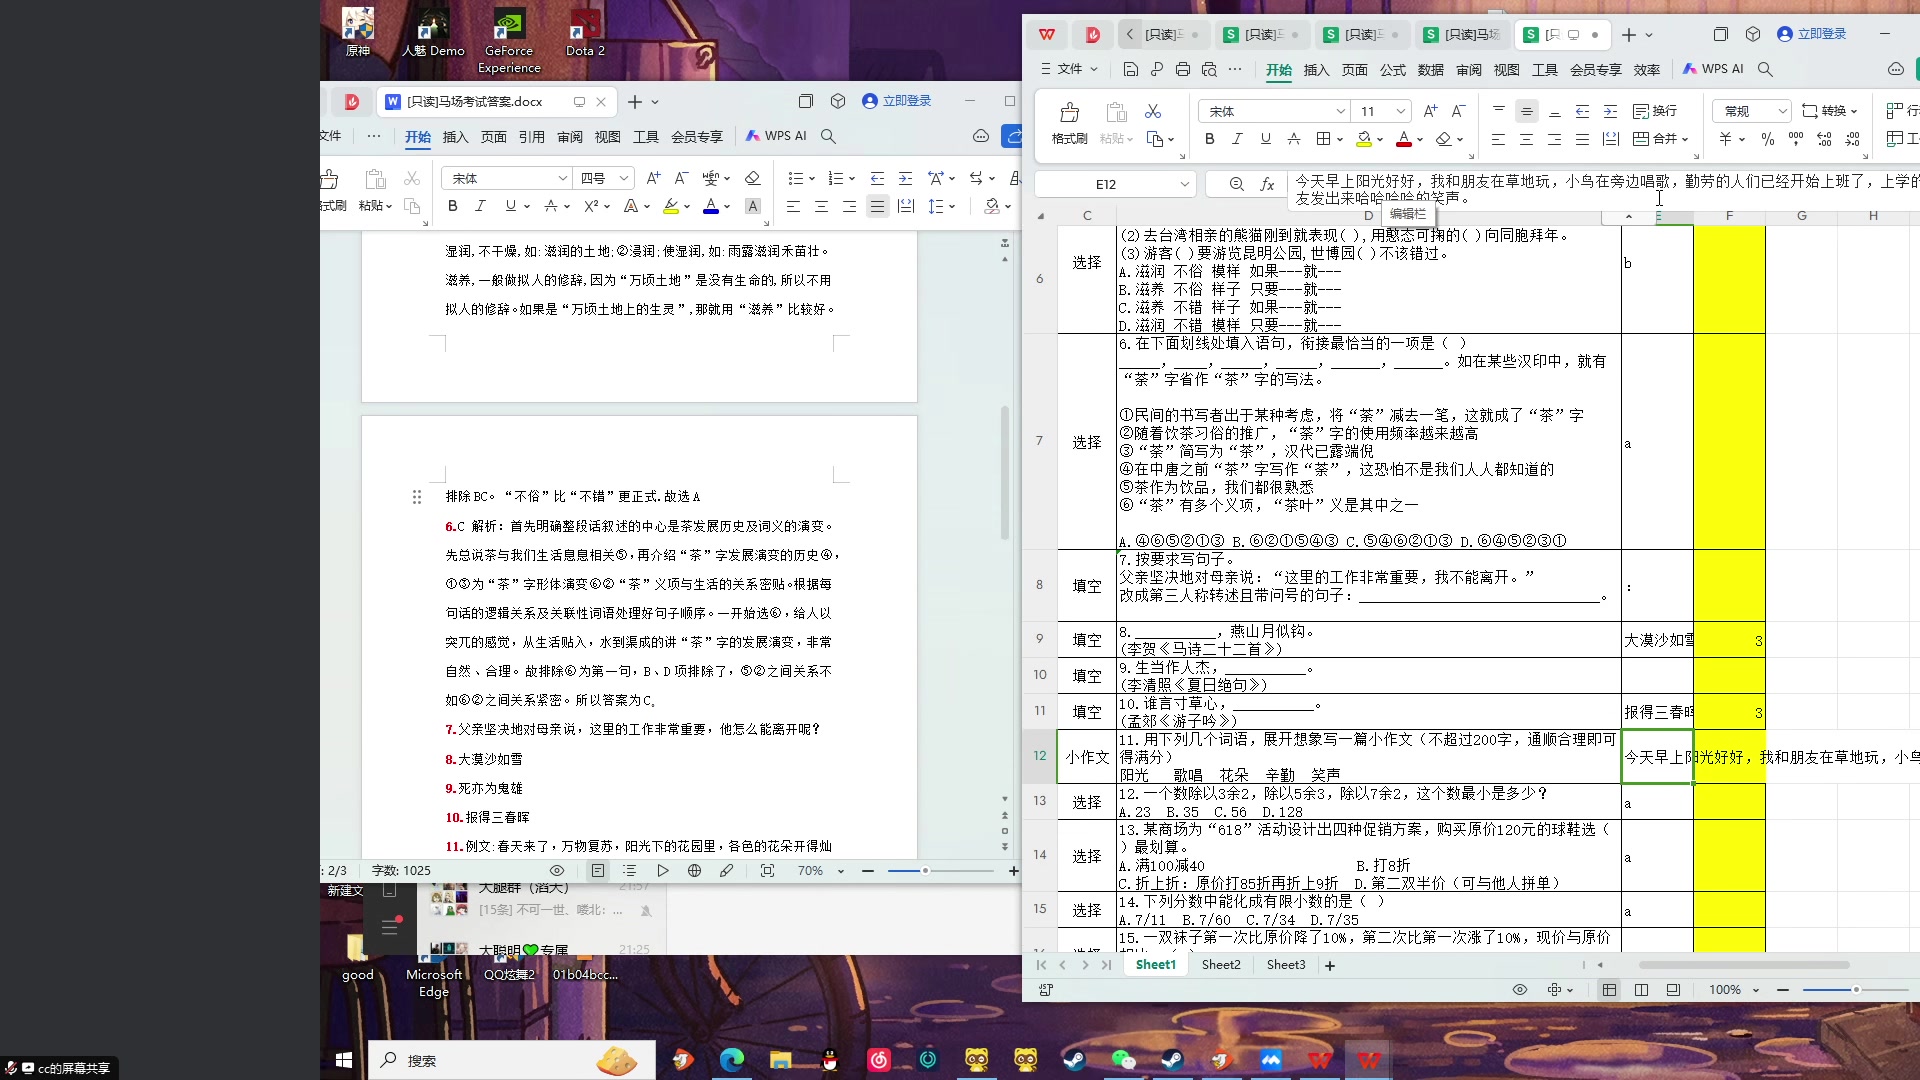
Task: Cut selection with the spreadsheet scissors icon
Action: click(x=1153, y=111)
